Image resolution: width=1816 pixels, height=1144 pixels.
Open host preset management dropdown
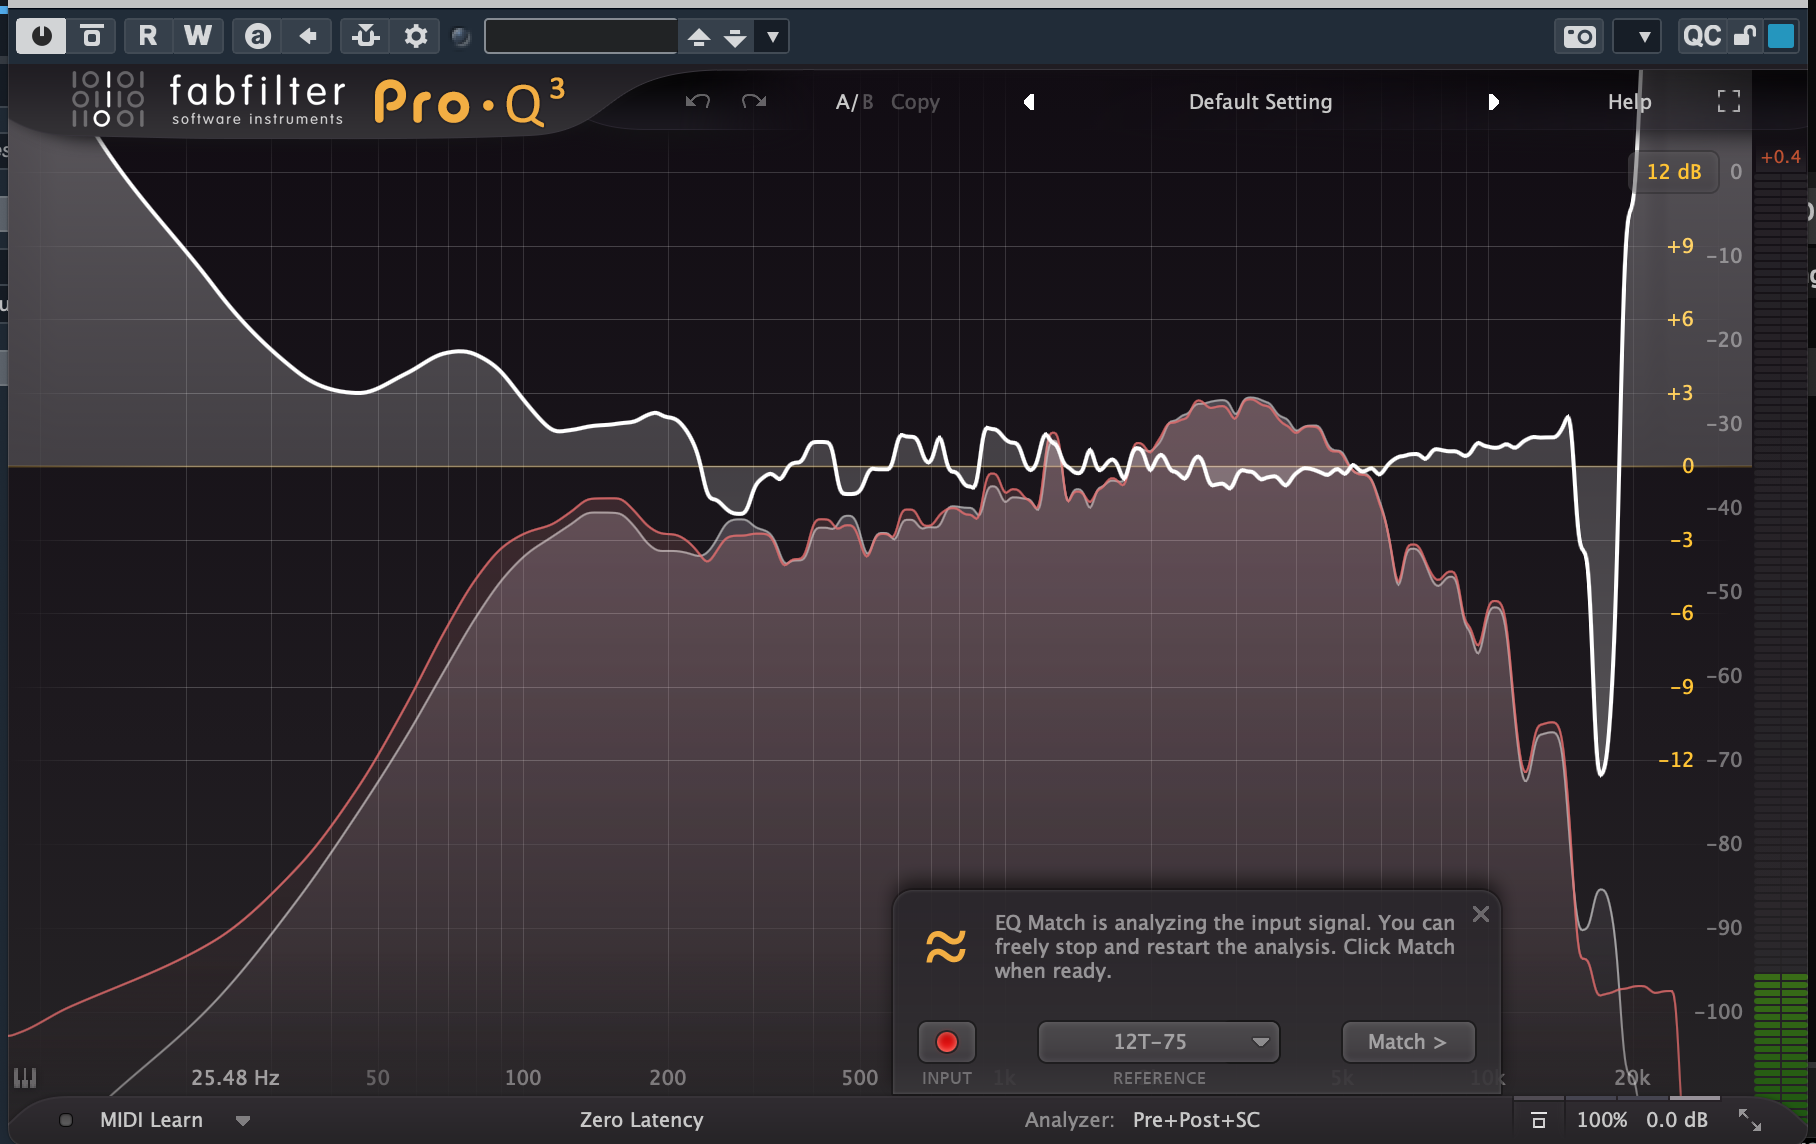pyautogui.click(x=772, y=37)
